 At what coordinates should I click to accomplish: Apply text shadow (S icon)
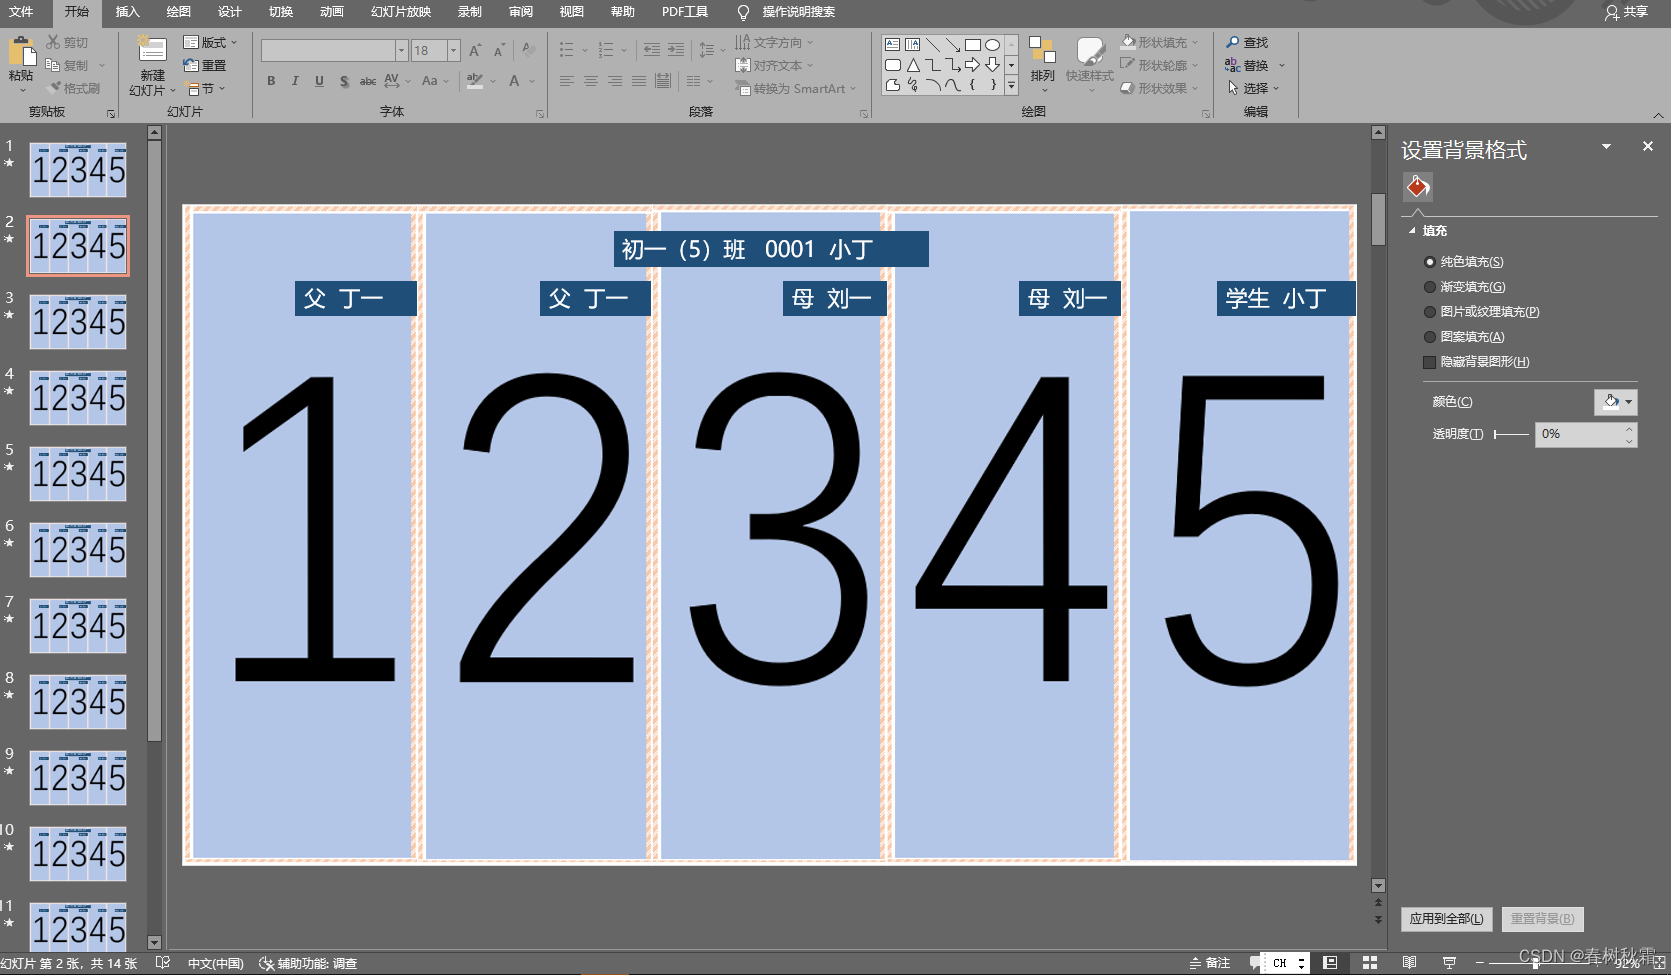pos(344,81)
